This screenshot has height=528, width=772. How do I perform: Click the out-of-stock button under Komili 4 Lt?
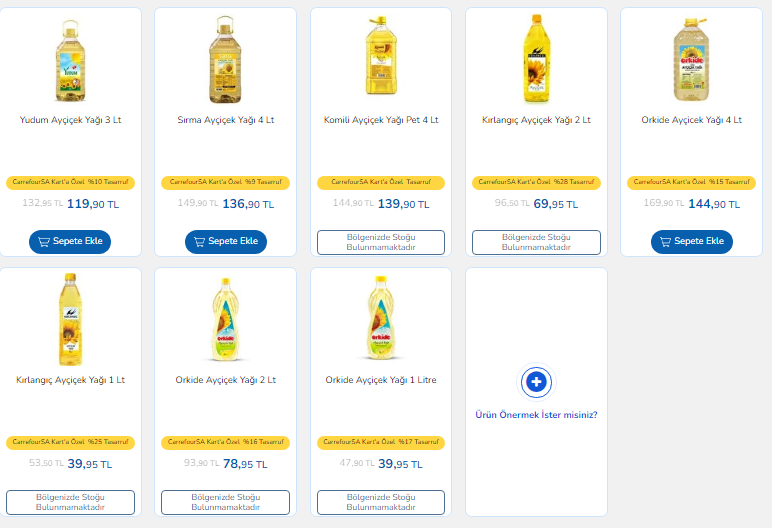point(381,242)
